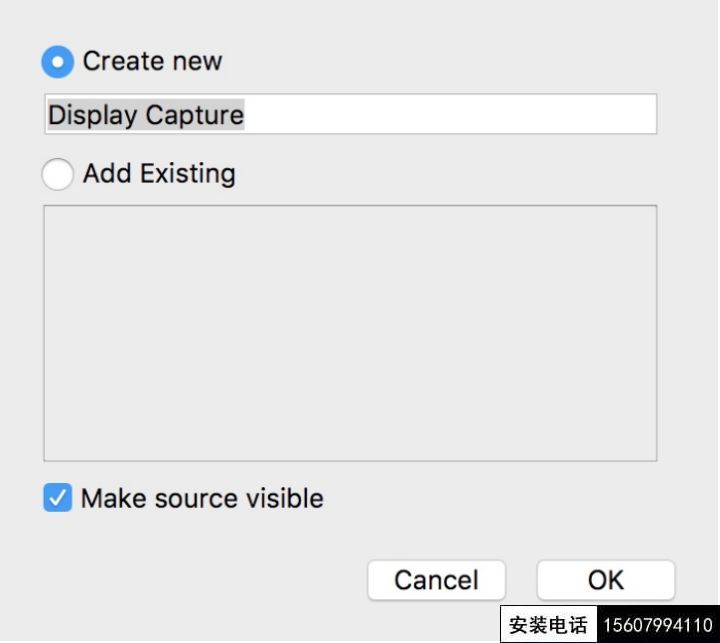Click the "Make source visible" label text
The image size is (720, 643).
point(202,498)
